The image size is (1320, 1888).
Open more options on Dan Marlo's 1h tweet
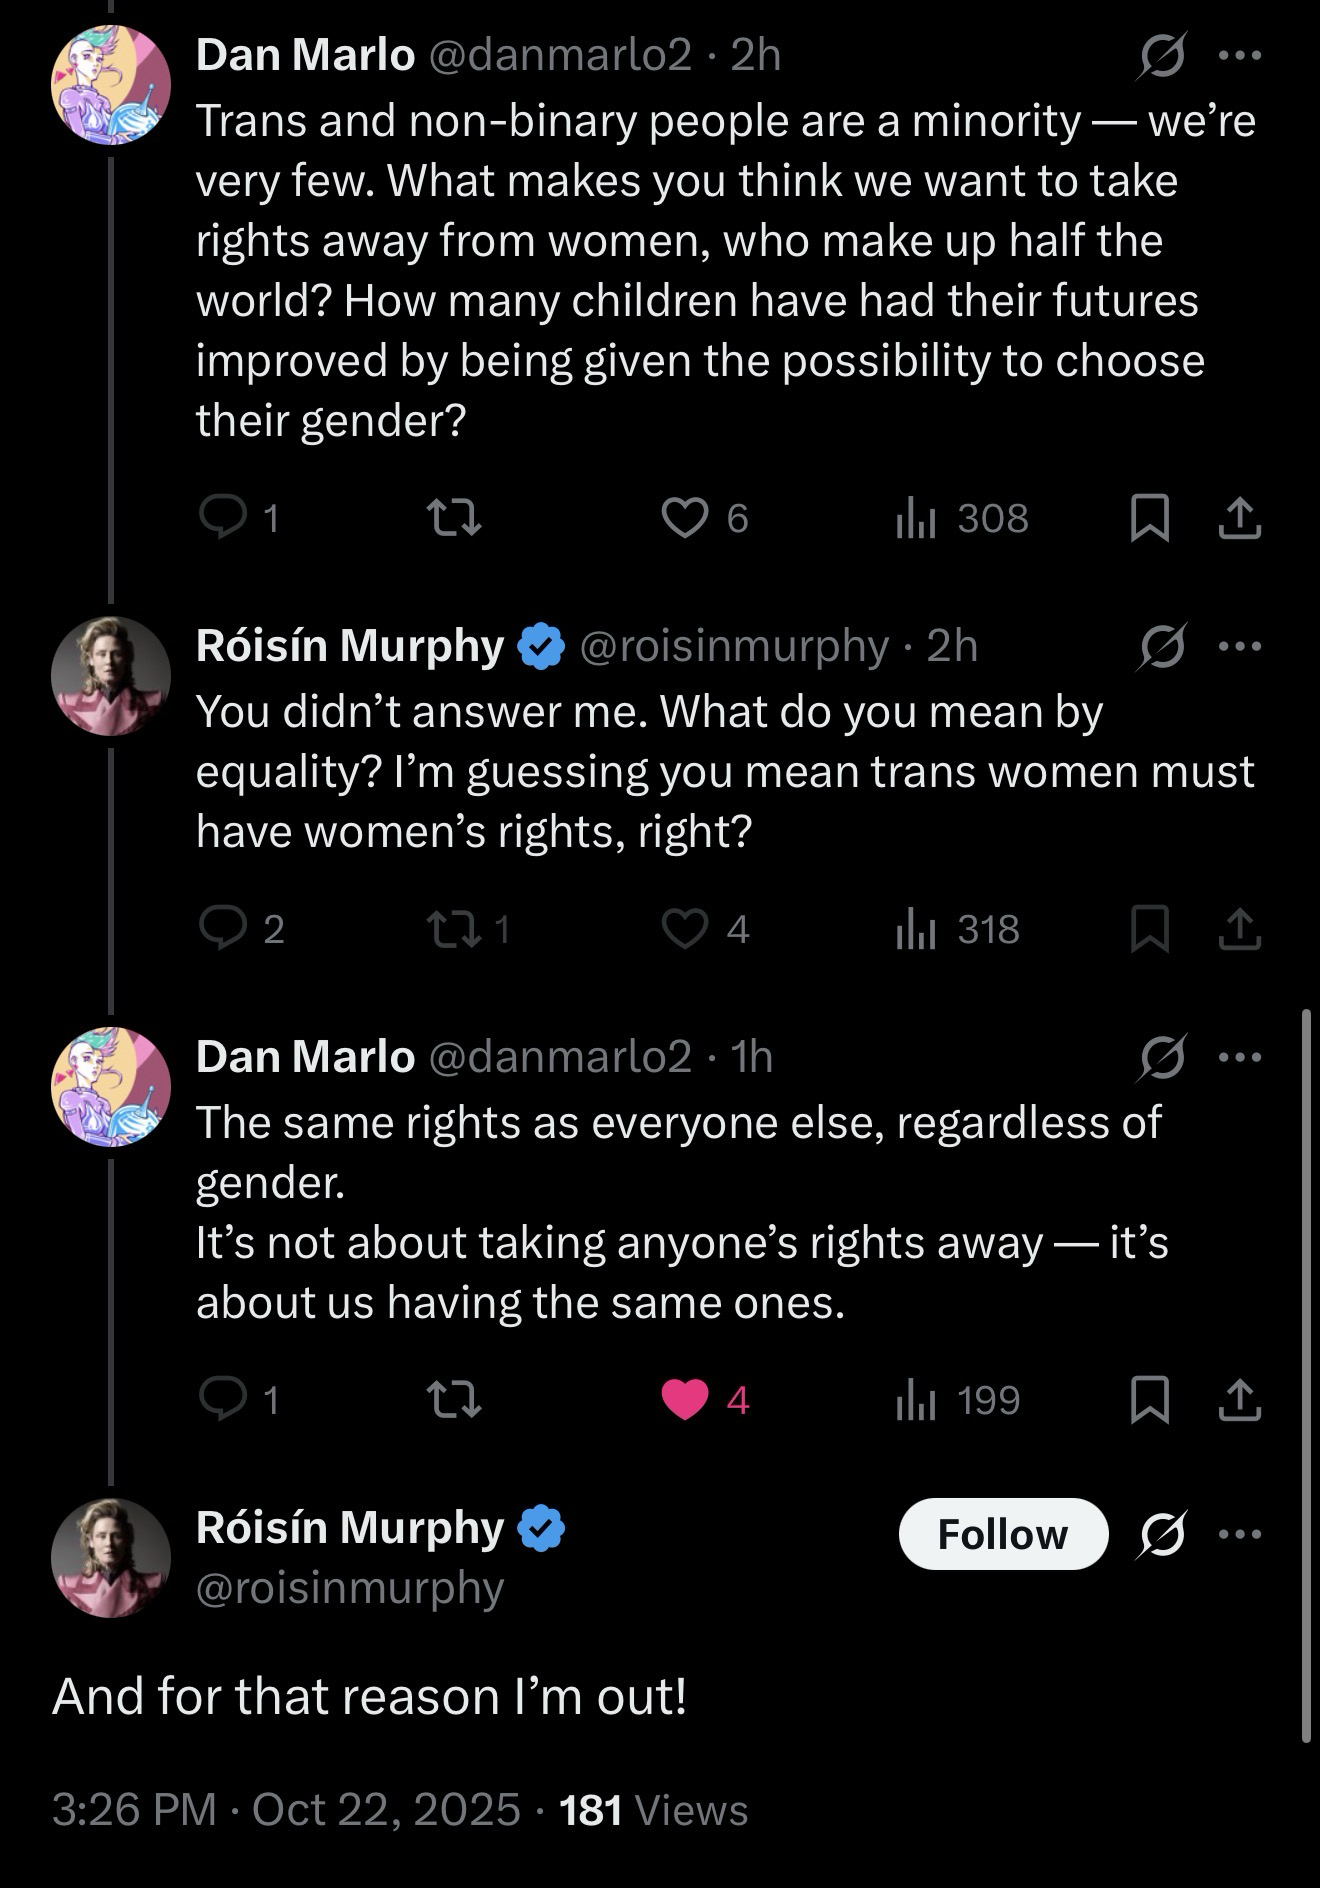[1241, 1057]
